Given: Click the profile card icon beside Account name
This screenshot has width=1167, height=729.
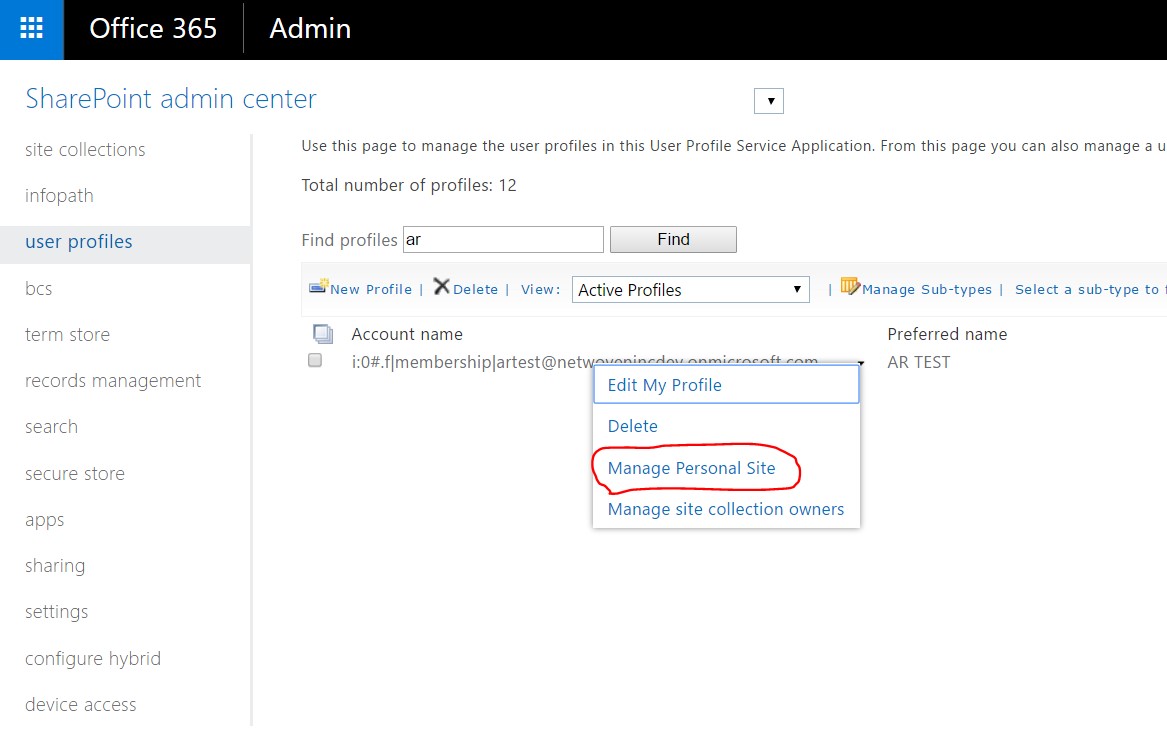Looking at the screenshot, I should 321,332.
